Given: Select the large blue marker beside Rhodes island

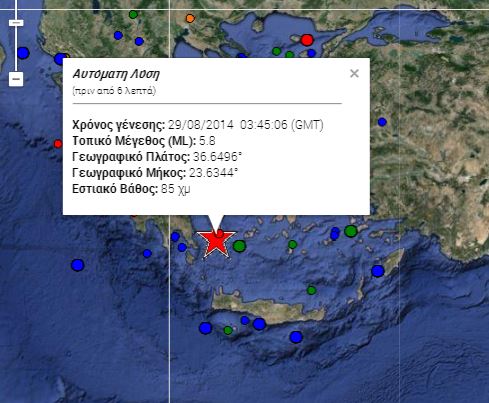Looking at the screenshot, I should pos(378,271).
